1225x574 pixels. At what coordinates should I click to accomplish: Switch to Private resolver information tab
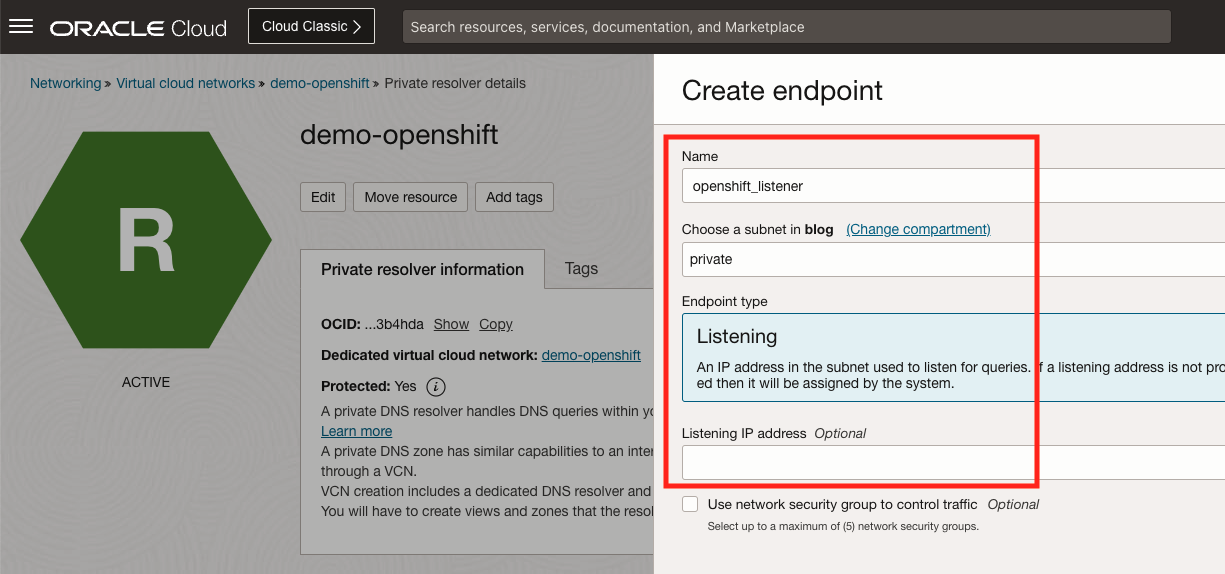(x=422, y=269)
